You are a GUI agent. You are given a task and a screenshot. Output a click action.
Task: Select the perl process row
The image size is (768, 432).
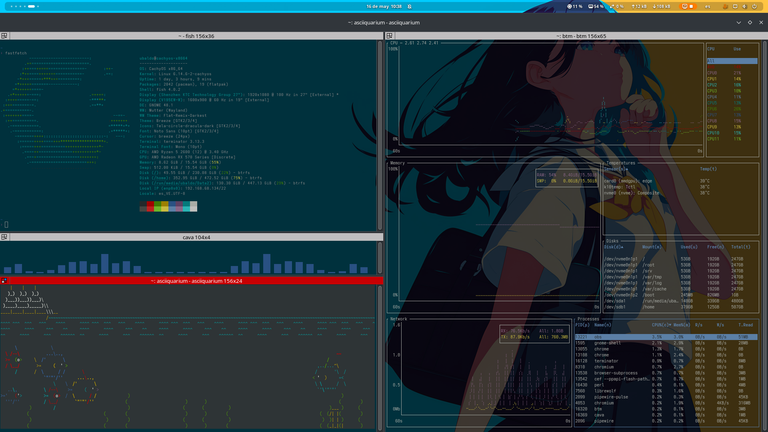[666, 385]
